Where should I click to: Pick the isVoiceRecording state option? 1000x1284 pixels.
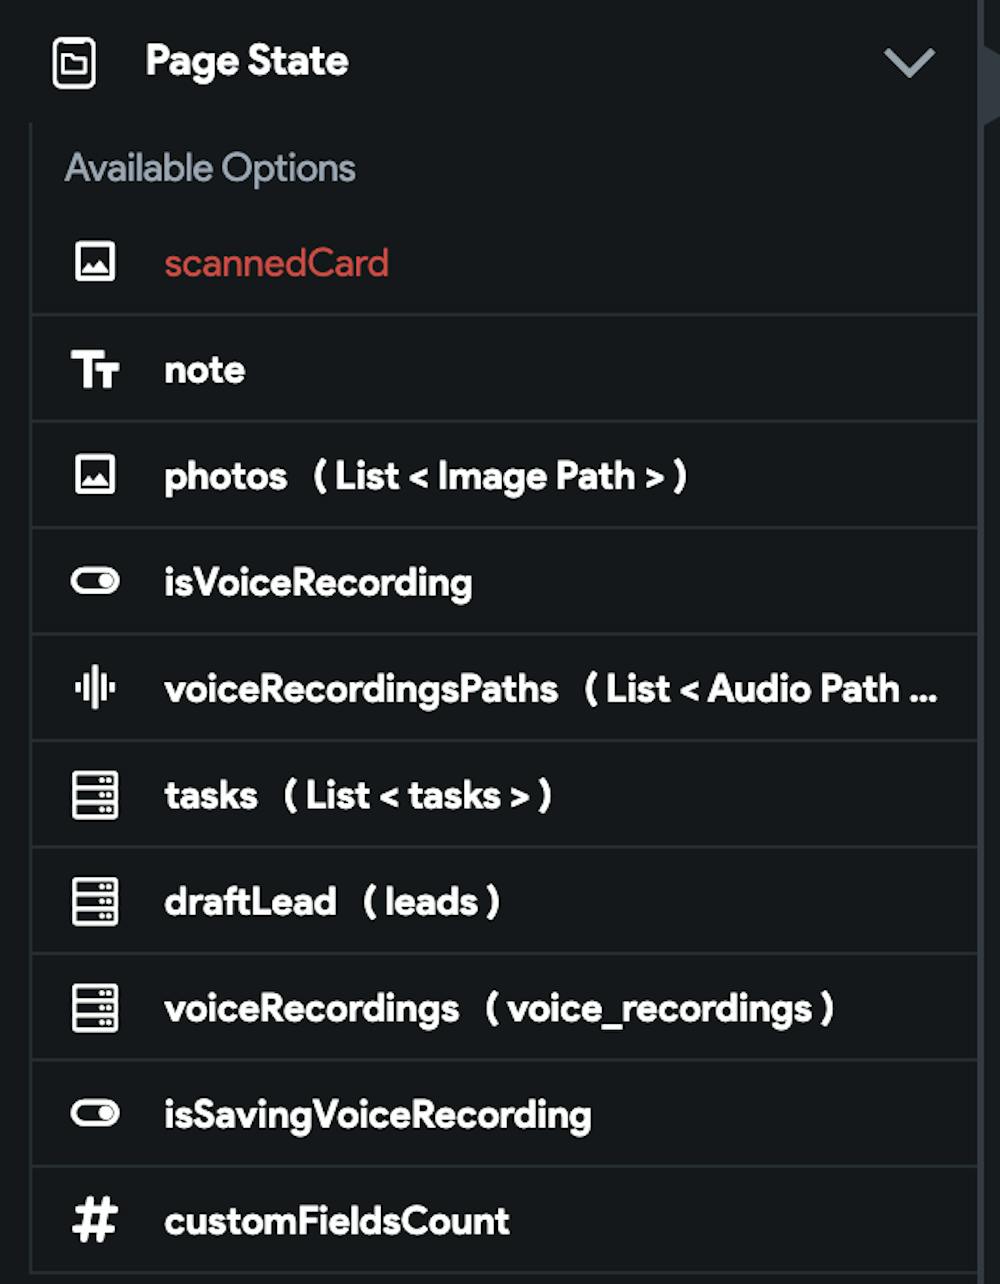pyautogui.click(x=318, y=582)
